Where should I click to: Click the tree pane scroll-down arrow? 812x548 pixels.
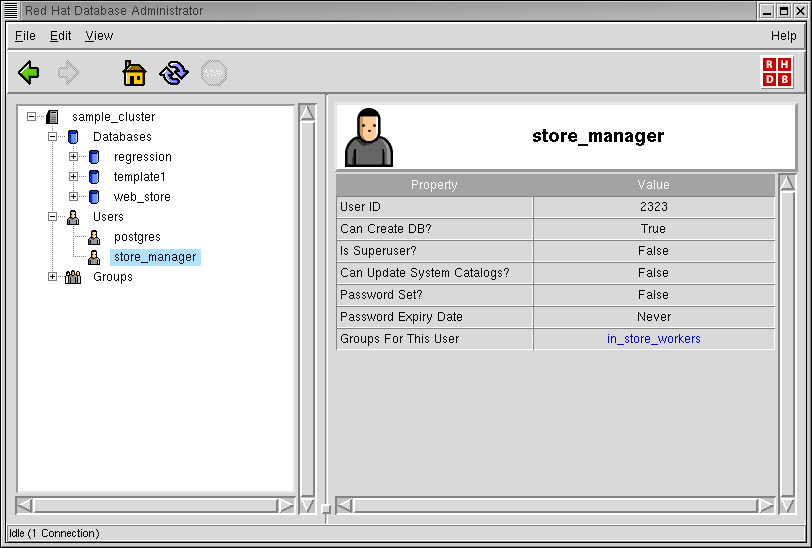click(307, 505)
